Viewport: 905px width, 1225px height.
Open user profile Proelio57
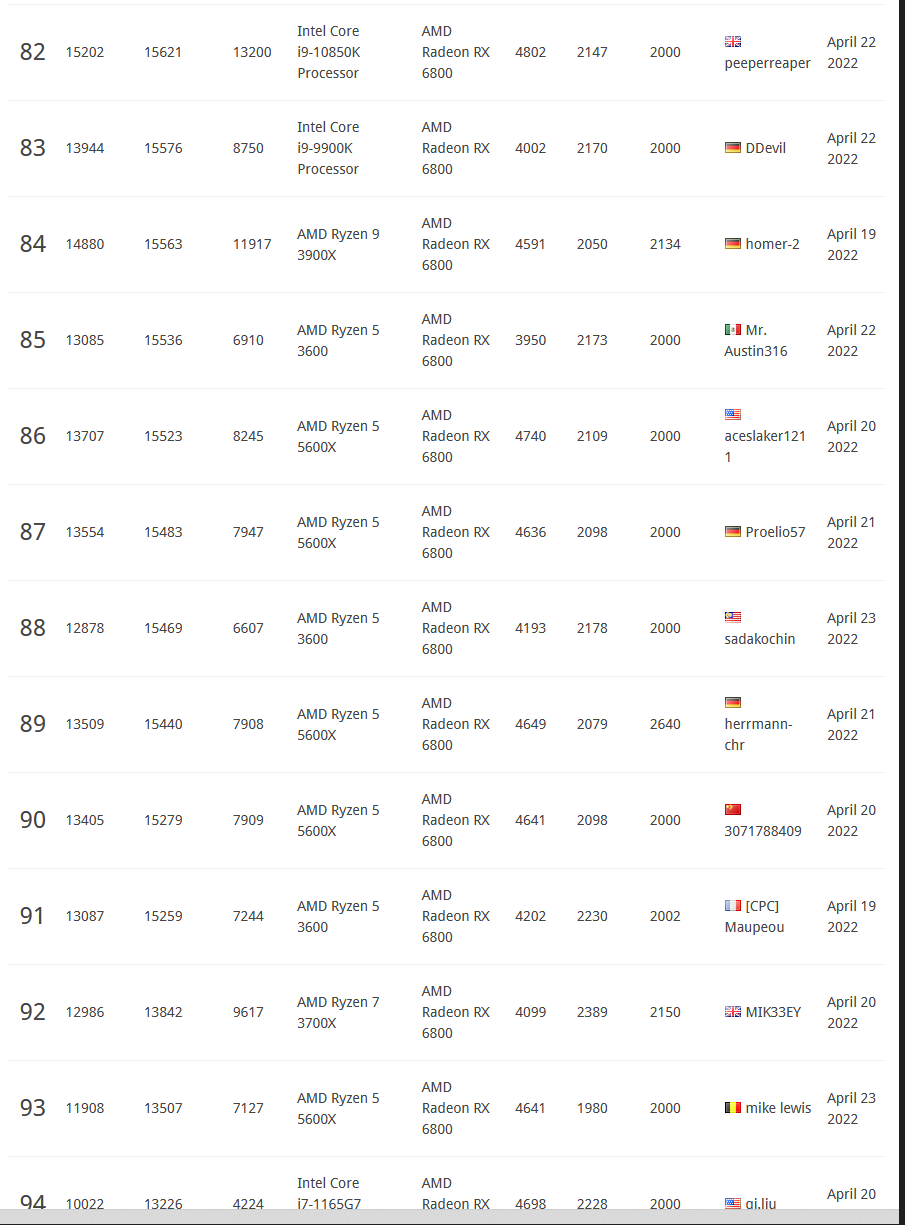tap(775, 532)
